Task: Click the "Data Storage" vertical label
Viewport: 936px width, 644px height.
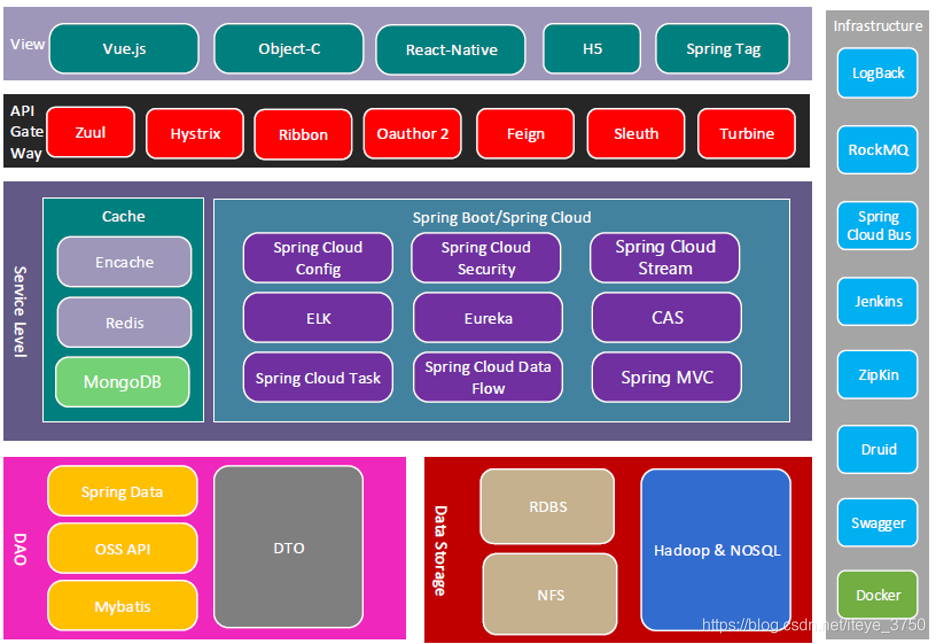Action: tap(440, 551)
